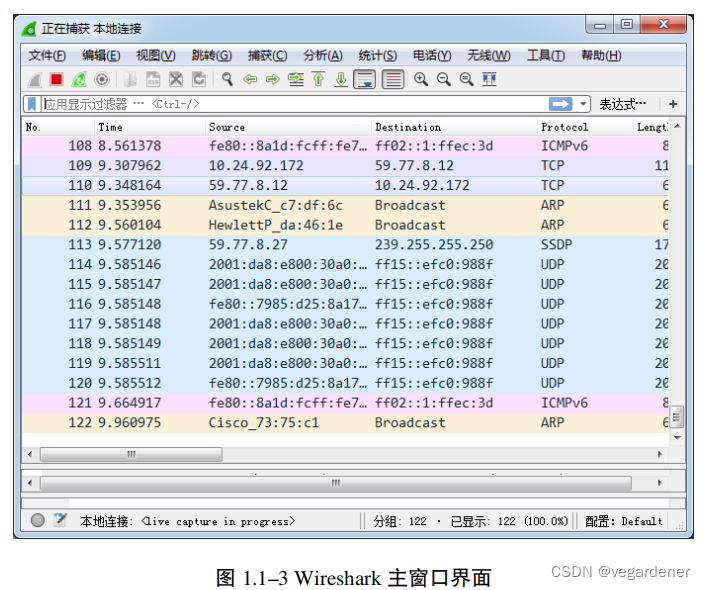Click the save capture file icon
Image resolution: width=706 pixels, height=590 pixels.
coord(153,80)
